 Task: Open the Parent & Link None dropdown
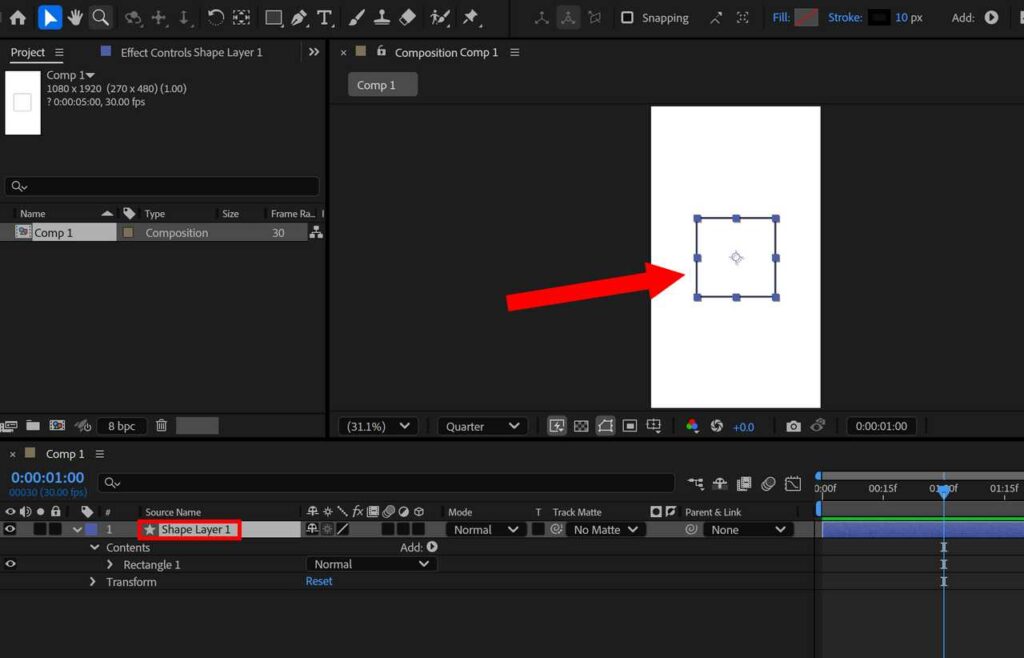pos(748,529)
